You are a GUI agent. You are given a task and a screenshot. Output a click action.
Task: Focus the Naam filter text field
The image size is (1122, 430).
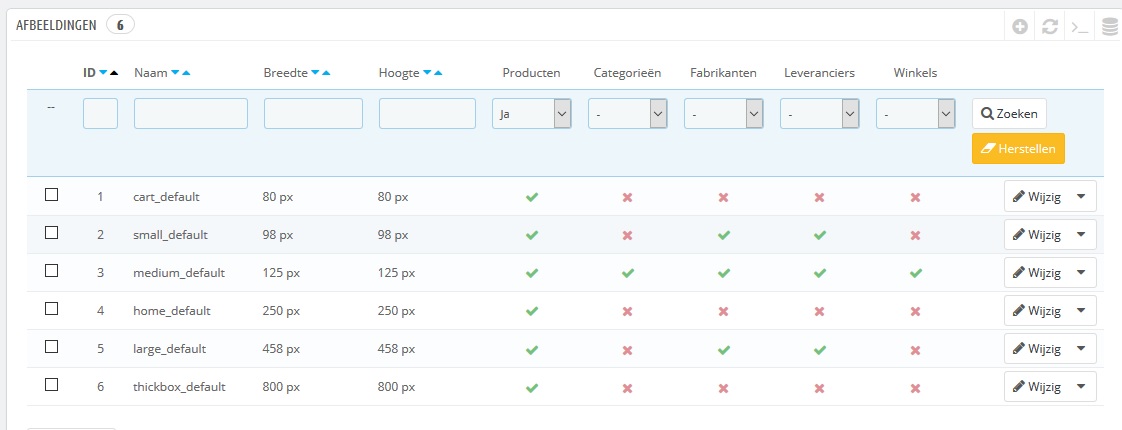(190, 114)
